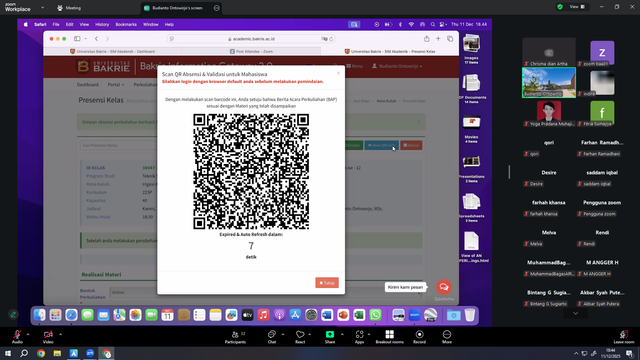Show Safari tab overview icon
640x360 pixels.
click(x=450, y=39)
